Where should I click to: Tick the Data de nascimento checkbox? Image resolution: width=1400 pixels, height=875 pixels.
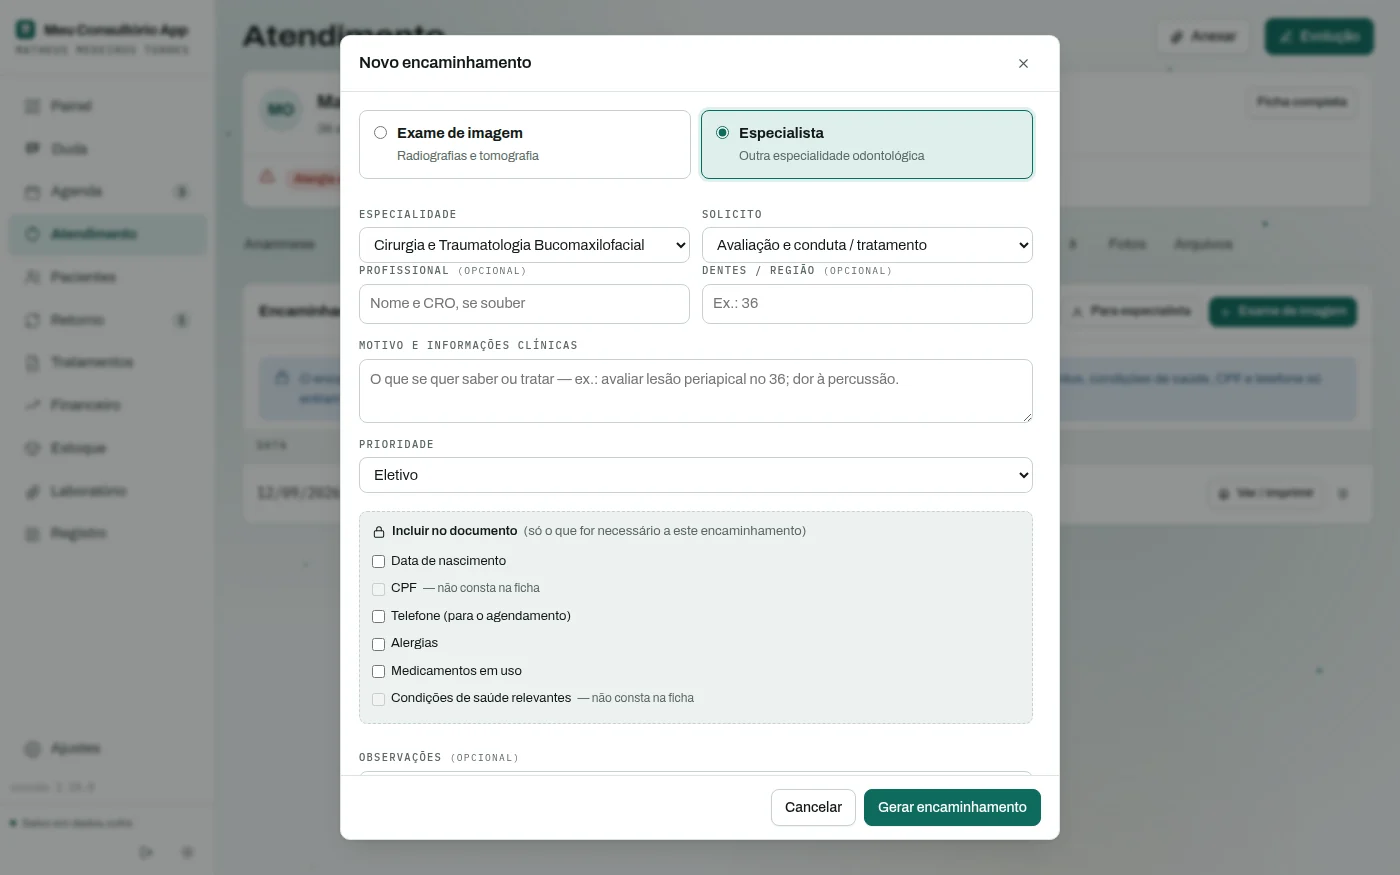coord(378,562)
